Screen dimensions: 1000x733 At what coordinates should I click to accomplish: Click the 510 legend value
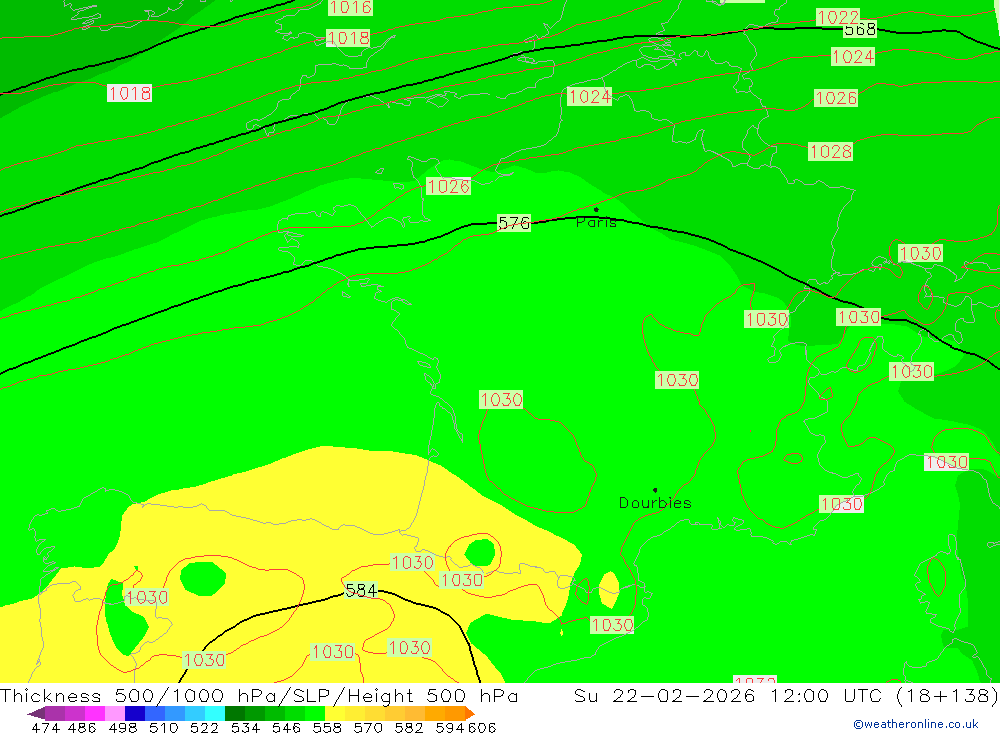point(163,727)
